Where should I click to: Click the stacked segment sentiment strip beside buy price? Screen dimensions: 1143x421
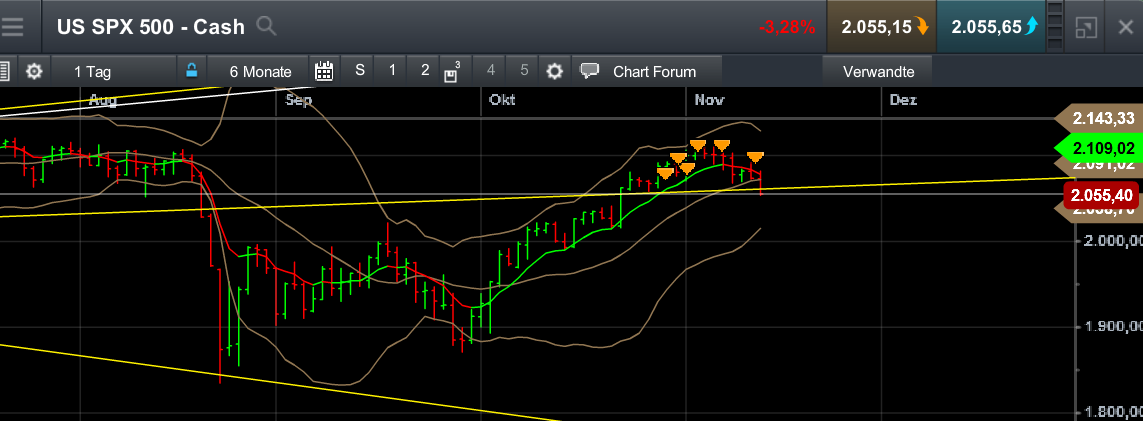coord(1055,27)
